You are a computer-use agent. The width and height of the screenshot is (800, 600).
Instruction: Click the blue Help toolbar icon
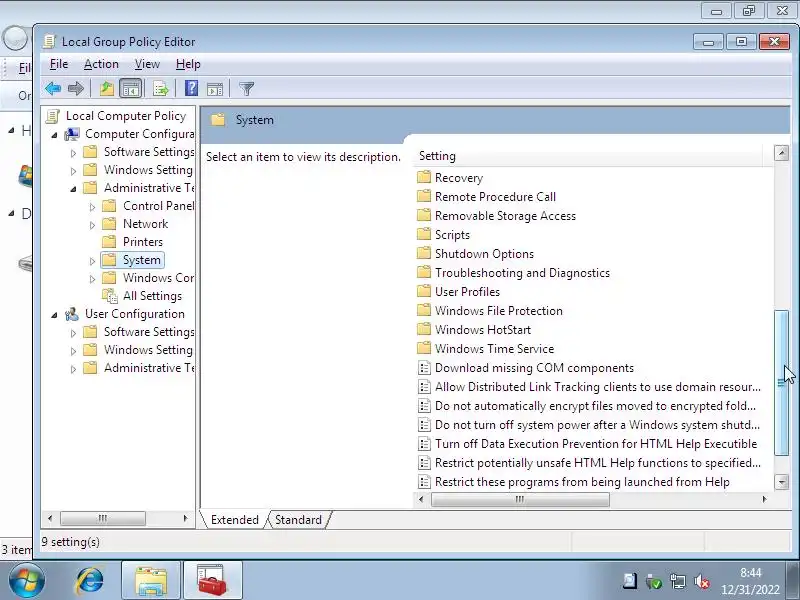point(191,88)
